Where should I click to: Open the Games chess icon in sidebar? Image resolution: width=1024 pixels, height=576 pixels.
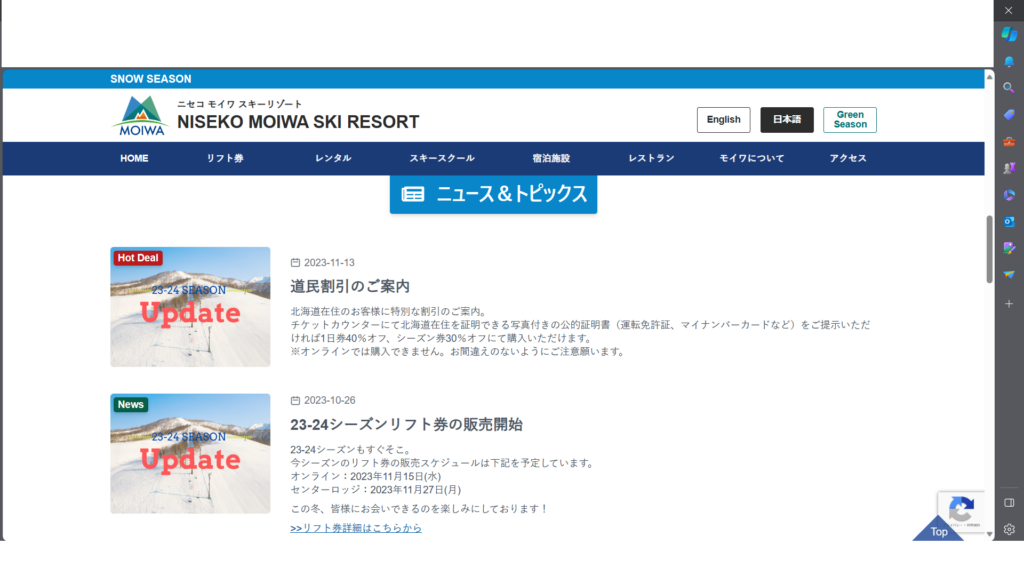click(1009, 168)
